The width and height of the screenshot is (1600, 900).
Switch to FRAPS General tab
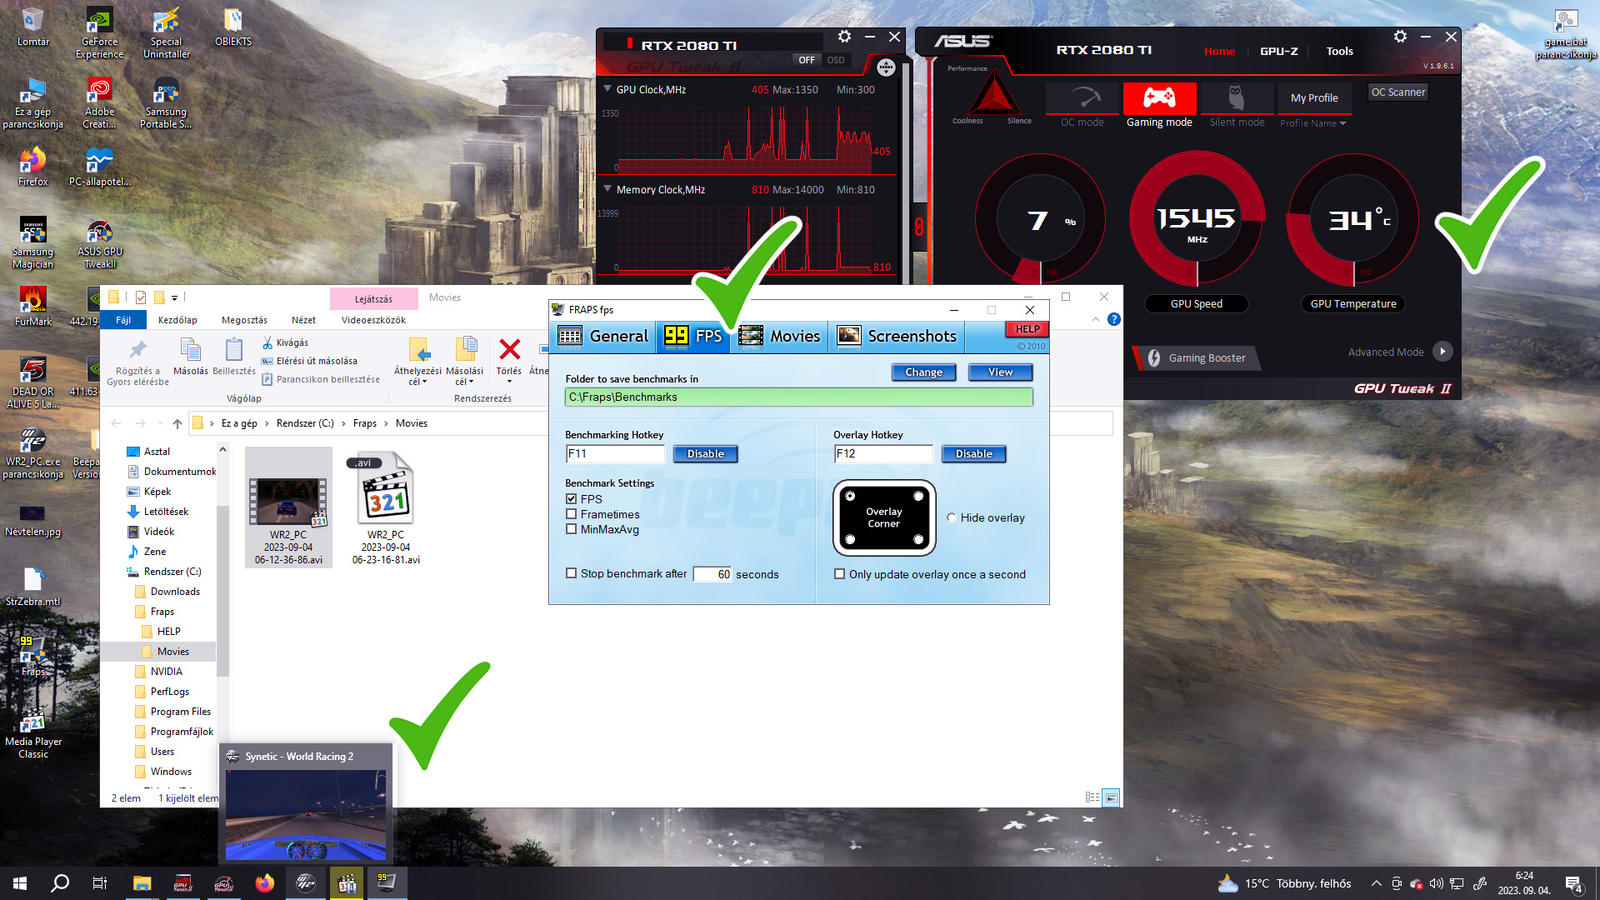pyautogui.click(x=603, y=336)
